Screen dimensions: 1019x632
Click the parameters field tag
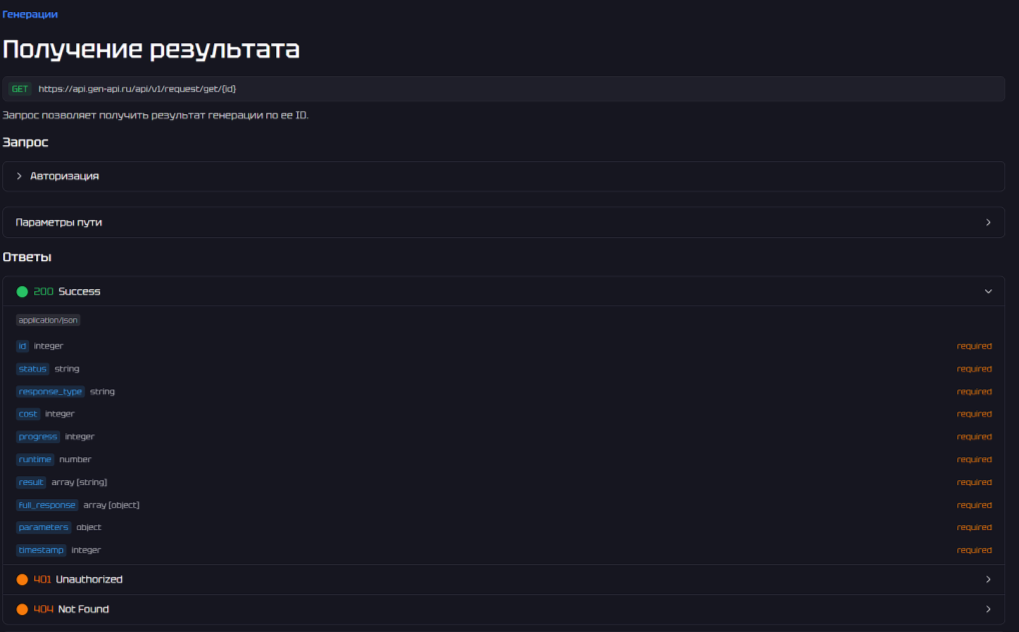[x=43, y=527]
